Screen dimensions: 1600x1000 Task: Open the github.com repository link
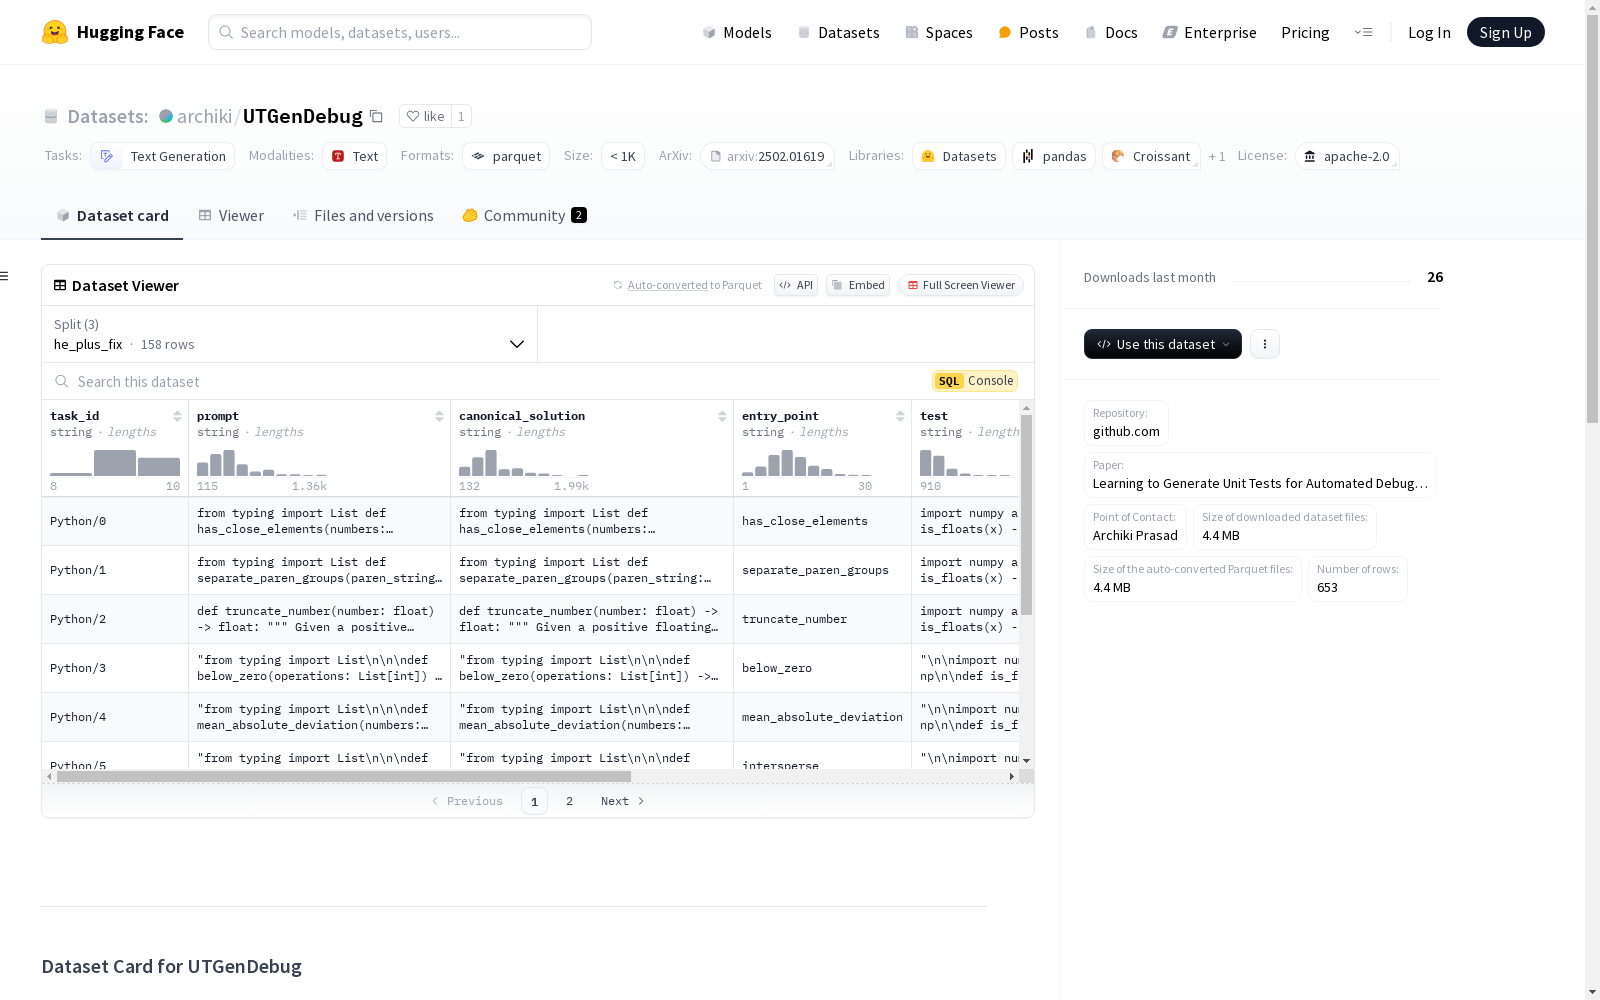(x=1126, y=431)
